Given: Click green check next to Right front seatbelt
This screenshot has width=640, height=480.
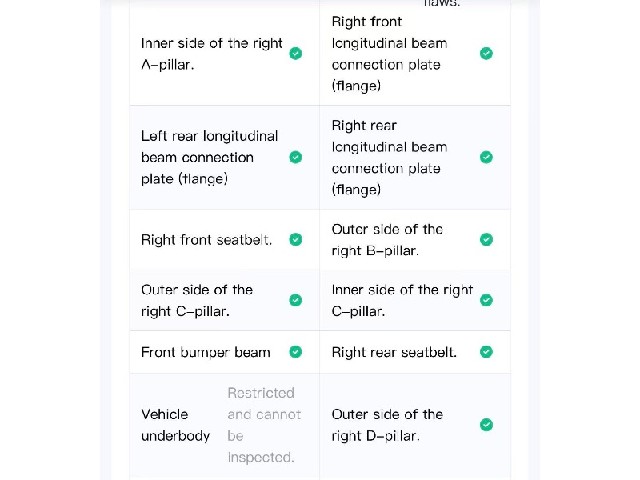Looking at the screenshot, I should click(296, 240).
